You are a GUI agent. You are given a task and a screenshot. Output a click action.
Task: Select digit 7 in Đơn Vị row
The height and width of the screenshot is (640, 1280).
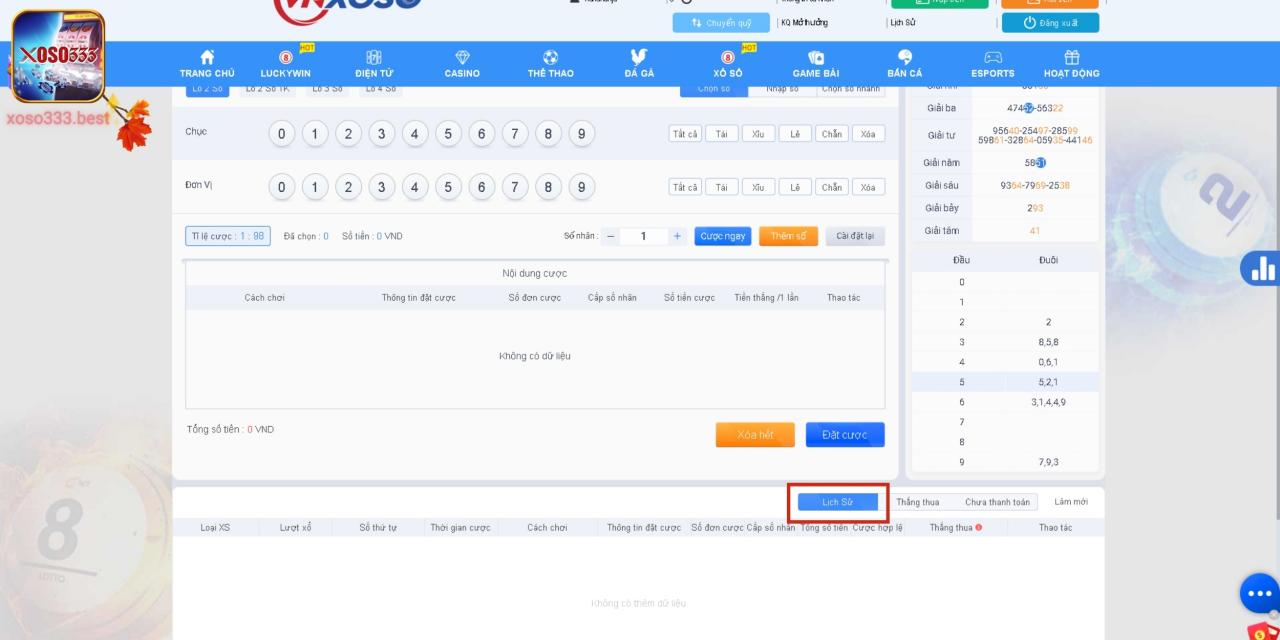(515, 187)
